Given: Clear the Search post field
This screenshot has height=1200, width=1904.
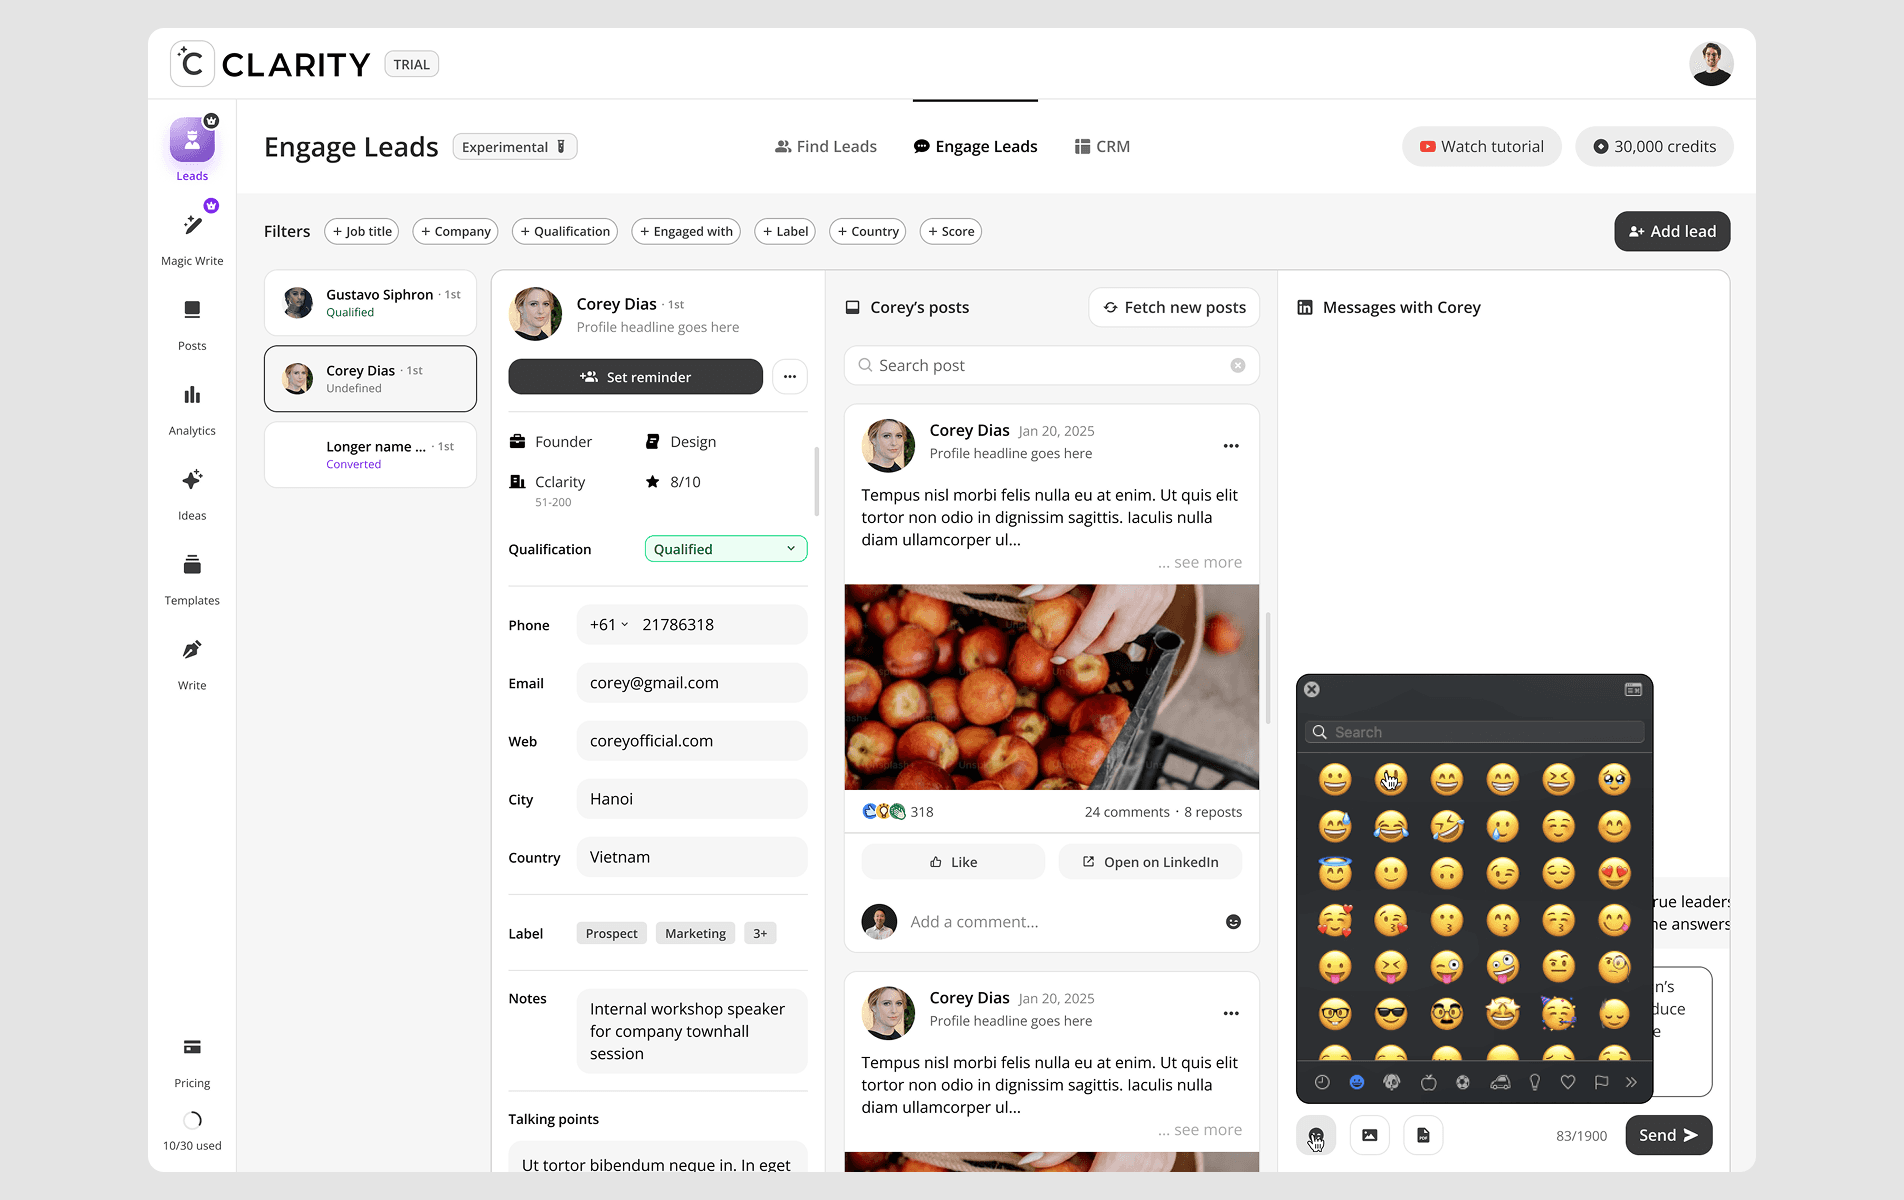Looking at the screenshot, I should [1238, 365].
